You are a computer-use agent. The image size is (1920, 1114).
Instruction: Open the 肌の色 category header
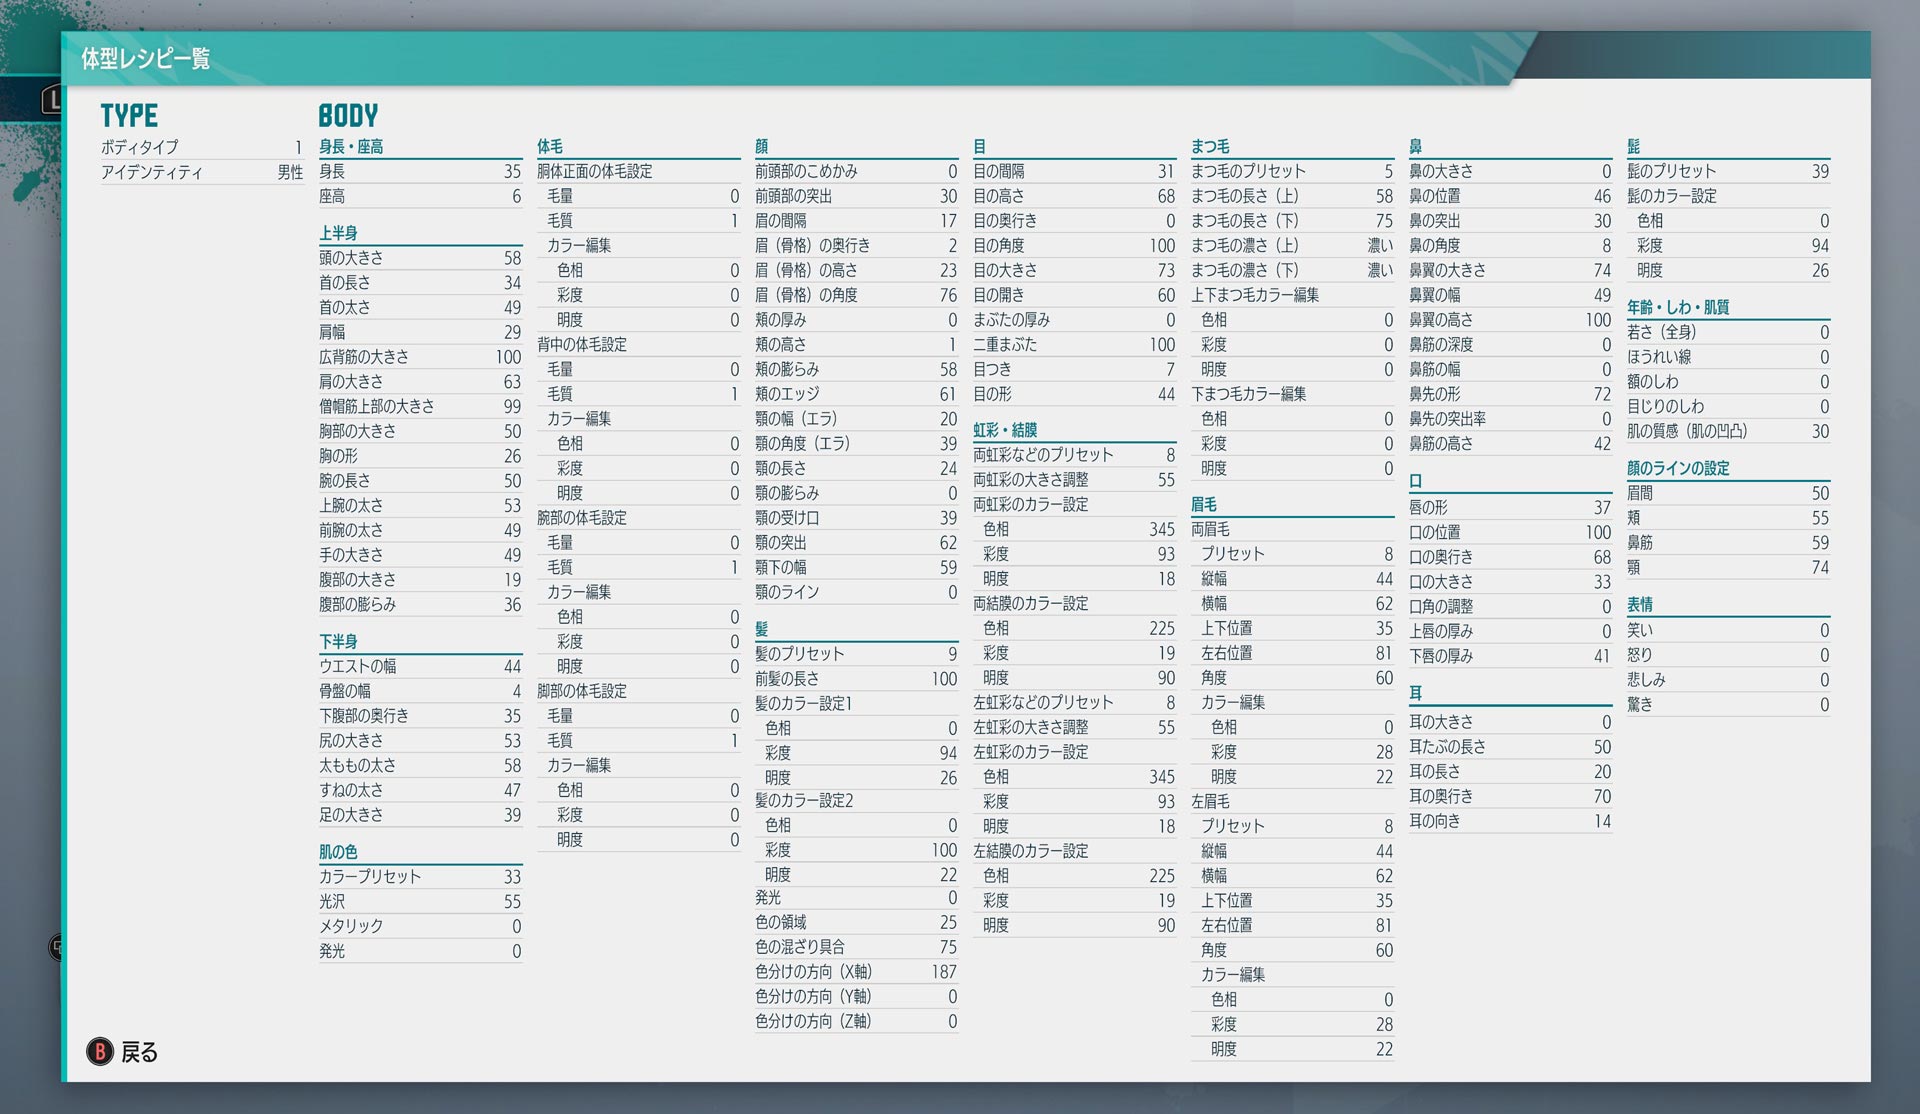[x=339, y=852]
